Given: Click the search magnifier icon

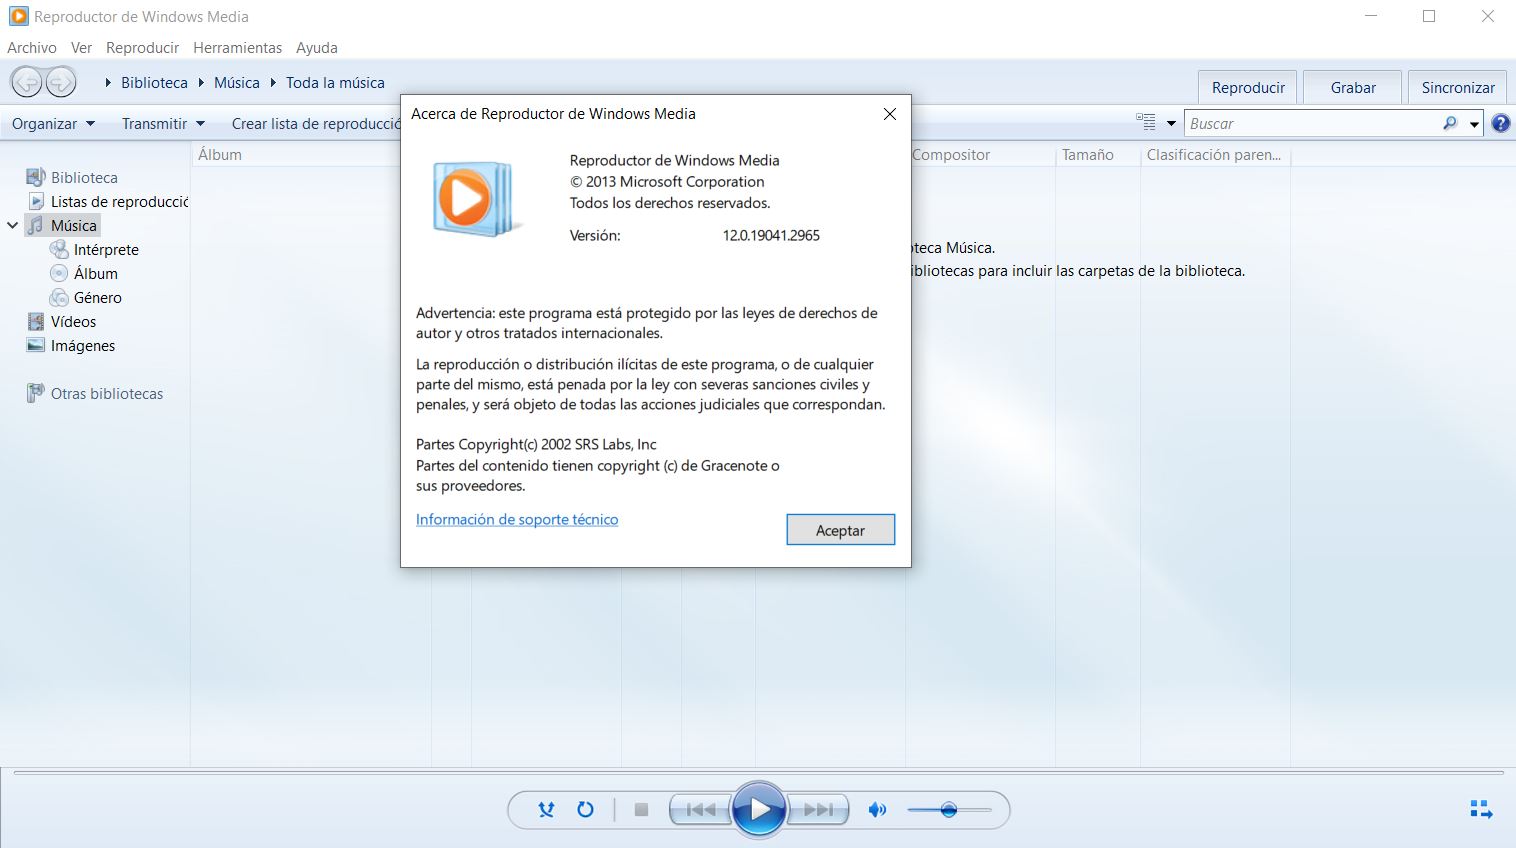Looking at the screenshot, I should click(1450, 123).
